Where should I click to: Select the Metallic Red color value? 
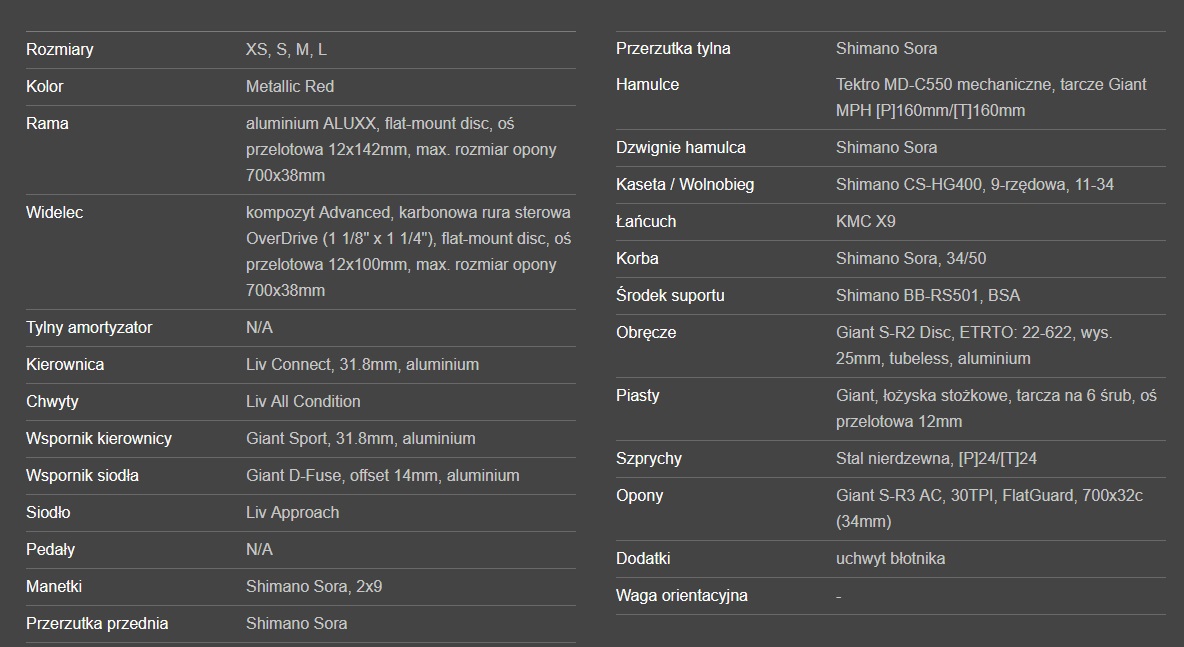pos(290,87)
